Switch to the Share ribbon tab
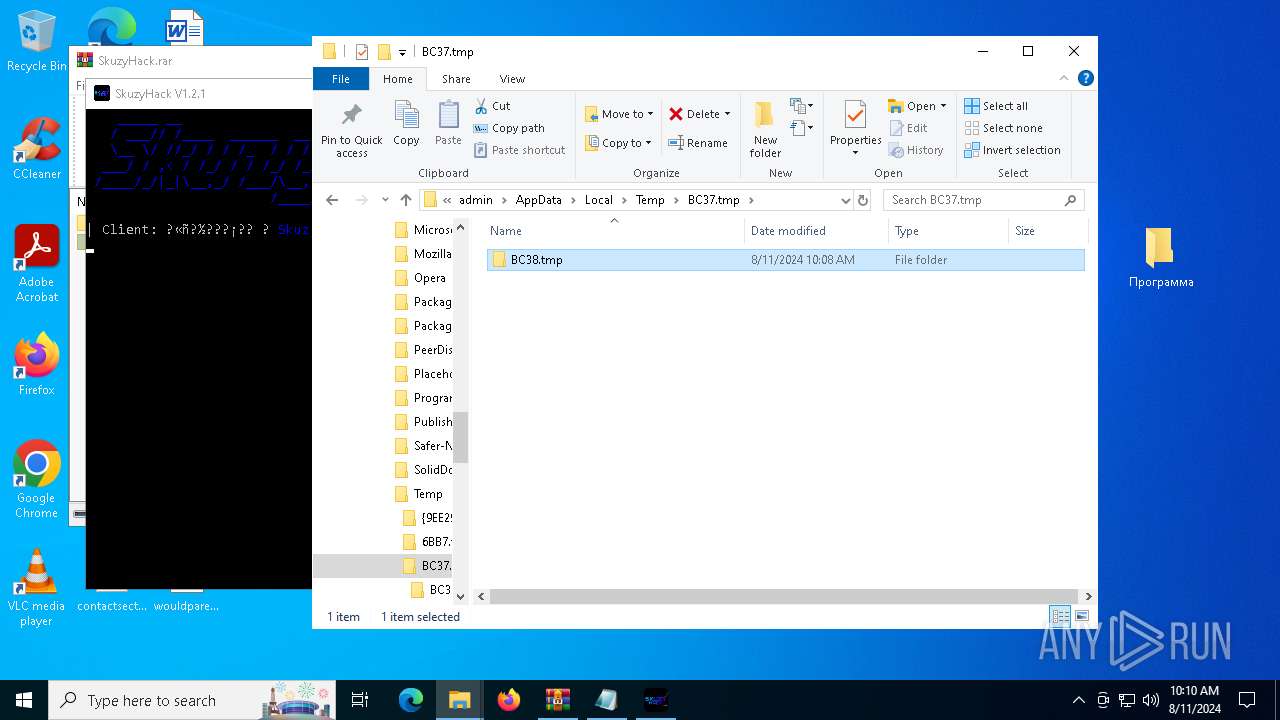 [456, 79]
